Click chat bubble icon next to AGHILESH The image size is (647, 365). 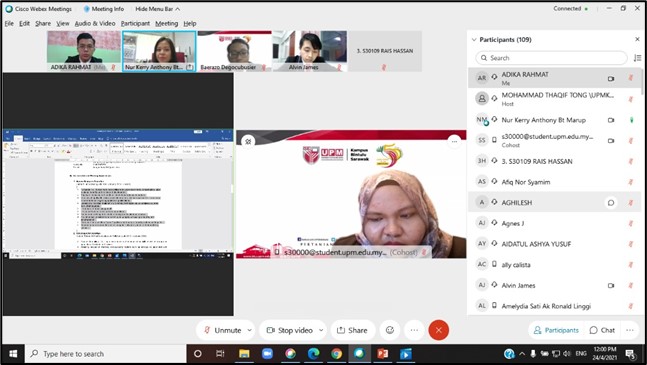(611, 203)
